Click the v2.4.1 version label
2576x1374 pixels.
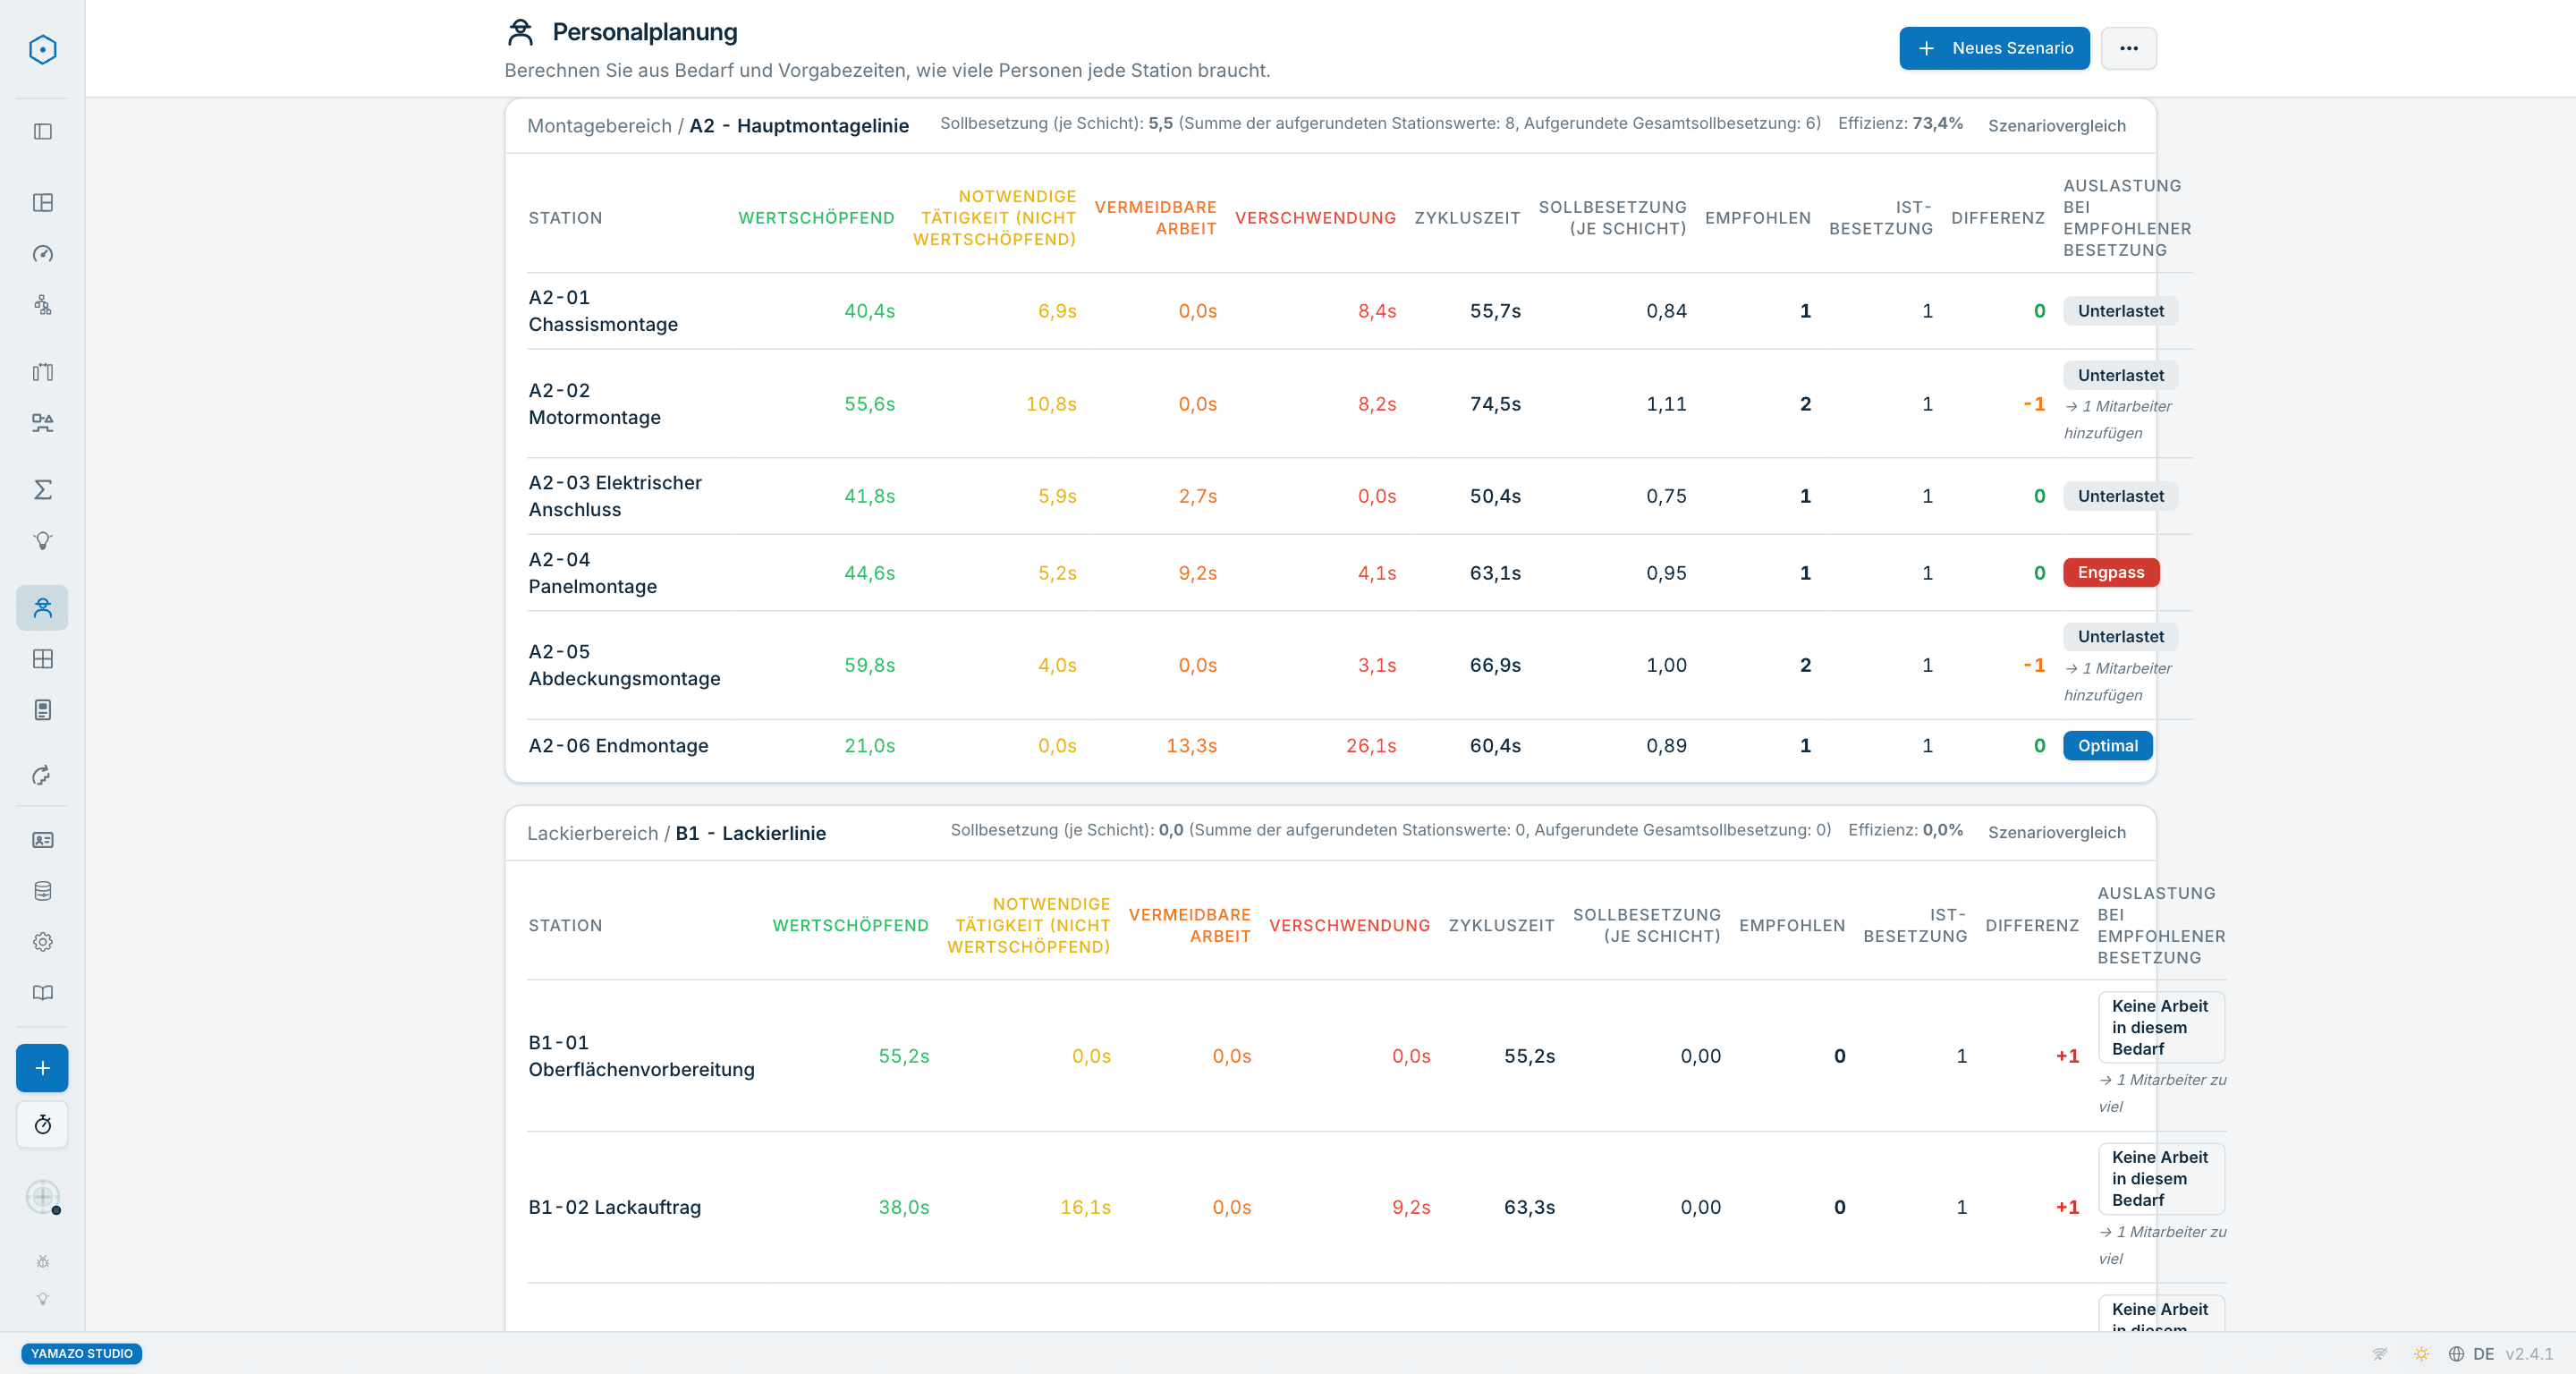2529,1354
